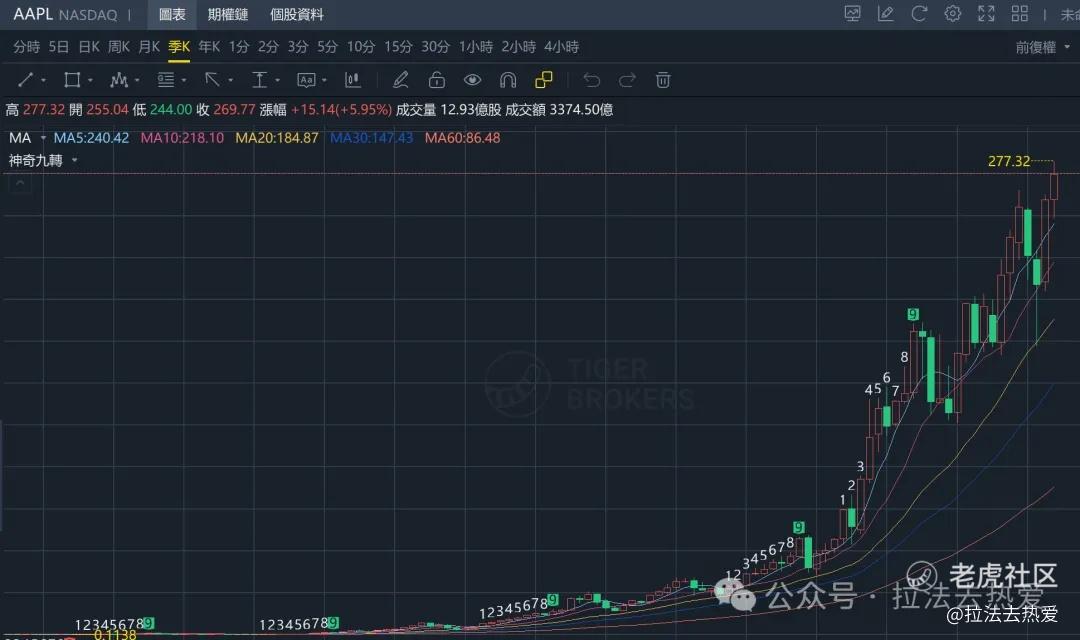Open the 前復權 adjustment dropdown
This screenshot has height=640, width=1080.
tap(1042, 47)
